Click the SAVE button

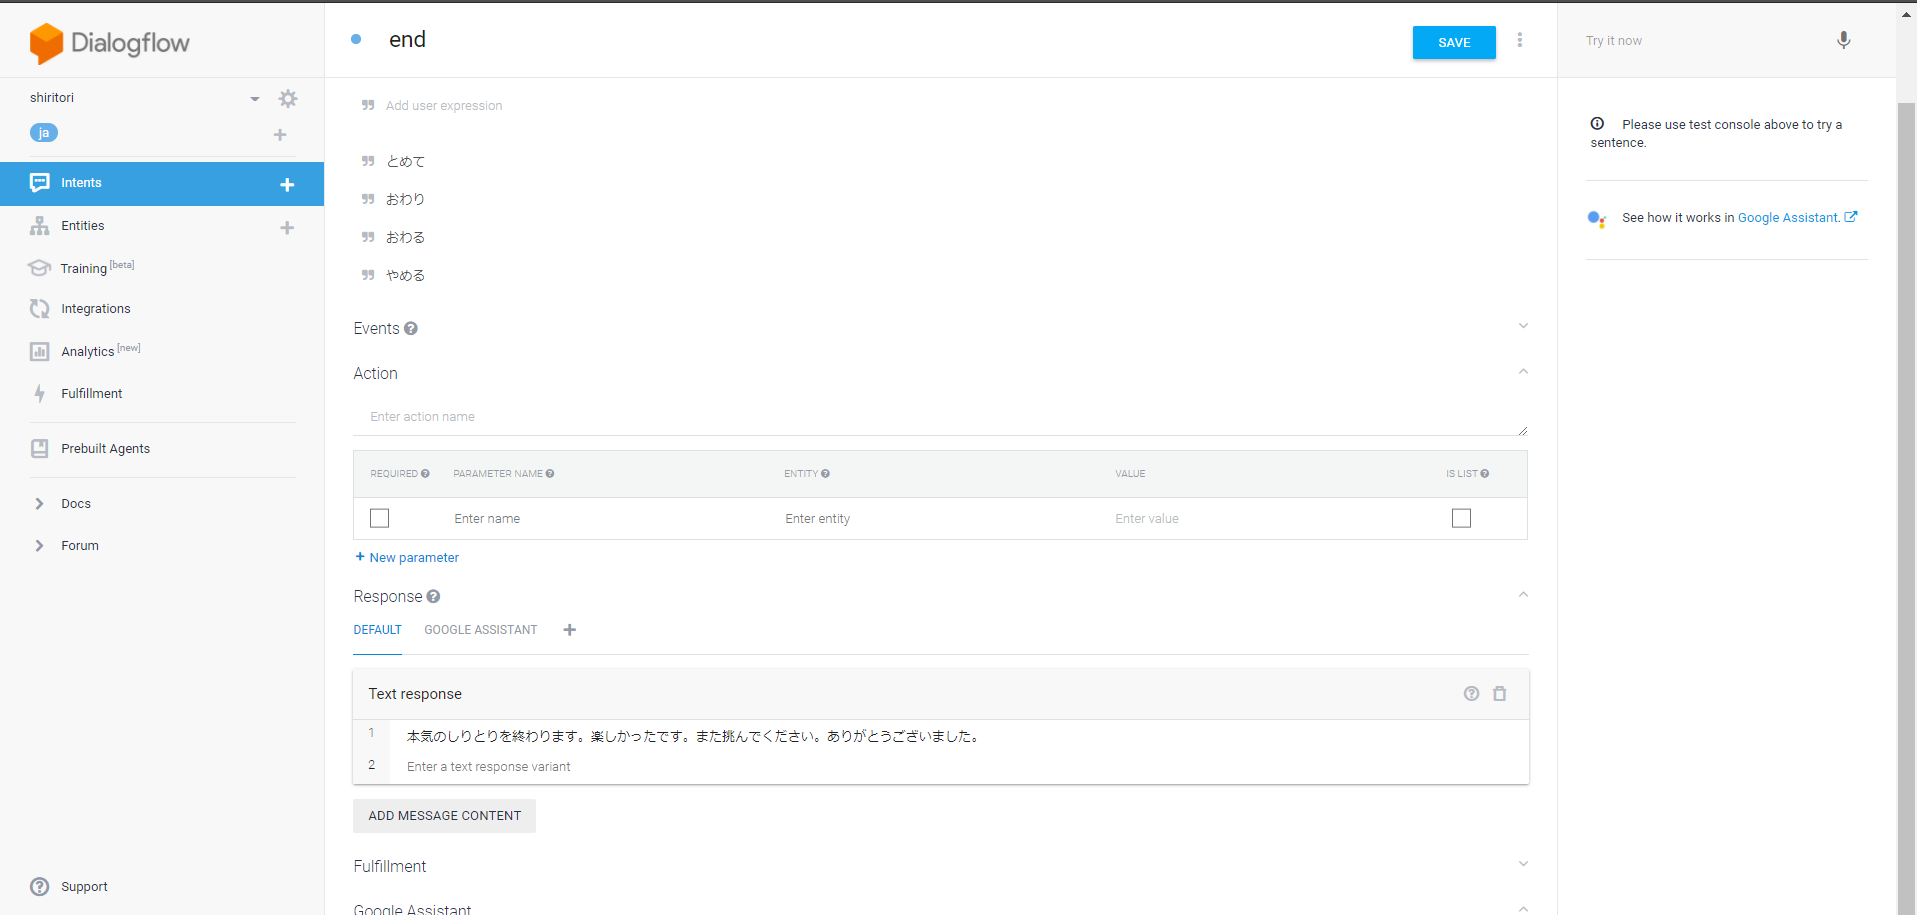[1453, 42]
